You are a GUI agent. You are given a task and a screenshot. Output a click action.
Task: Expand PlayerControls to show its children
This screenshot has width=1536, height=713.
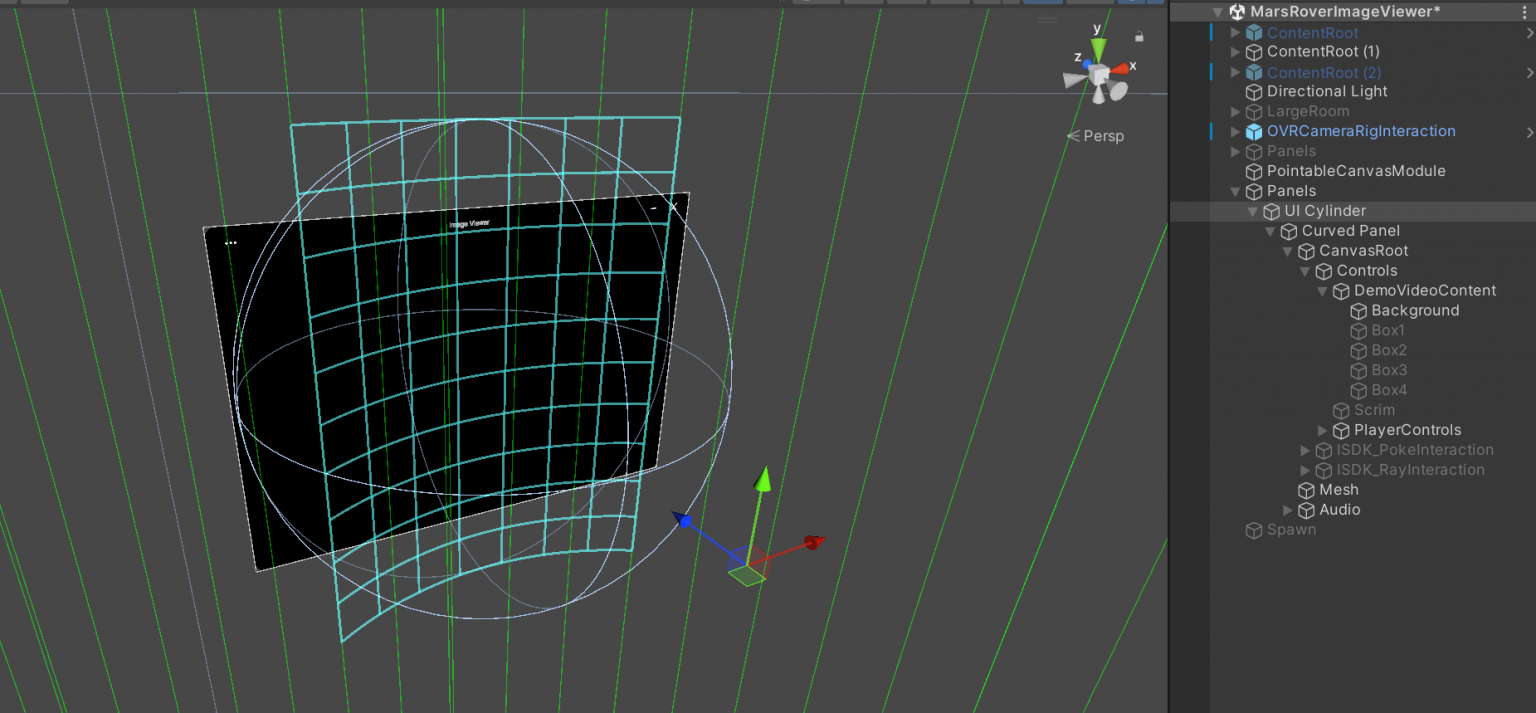pyautogui.click(x=1322, y=430)
